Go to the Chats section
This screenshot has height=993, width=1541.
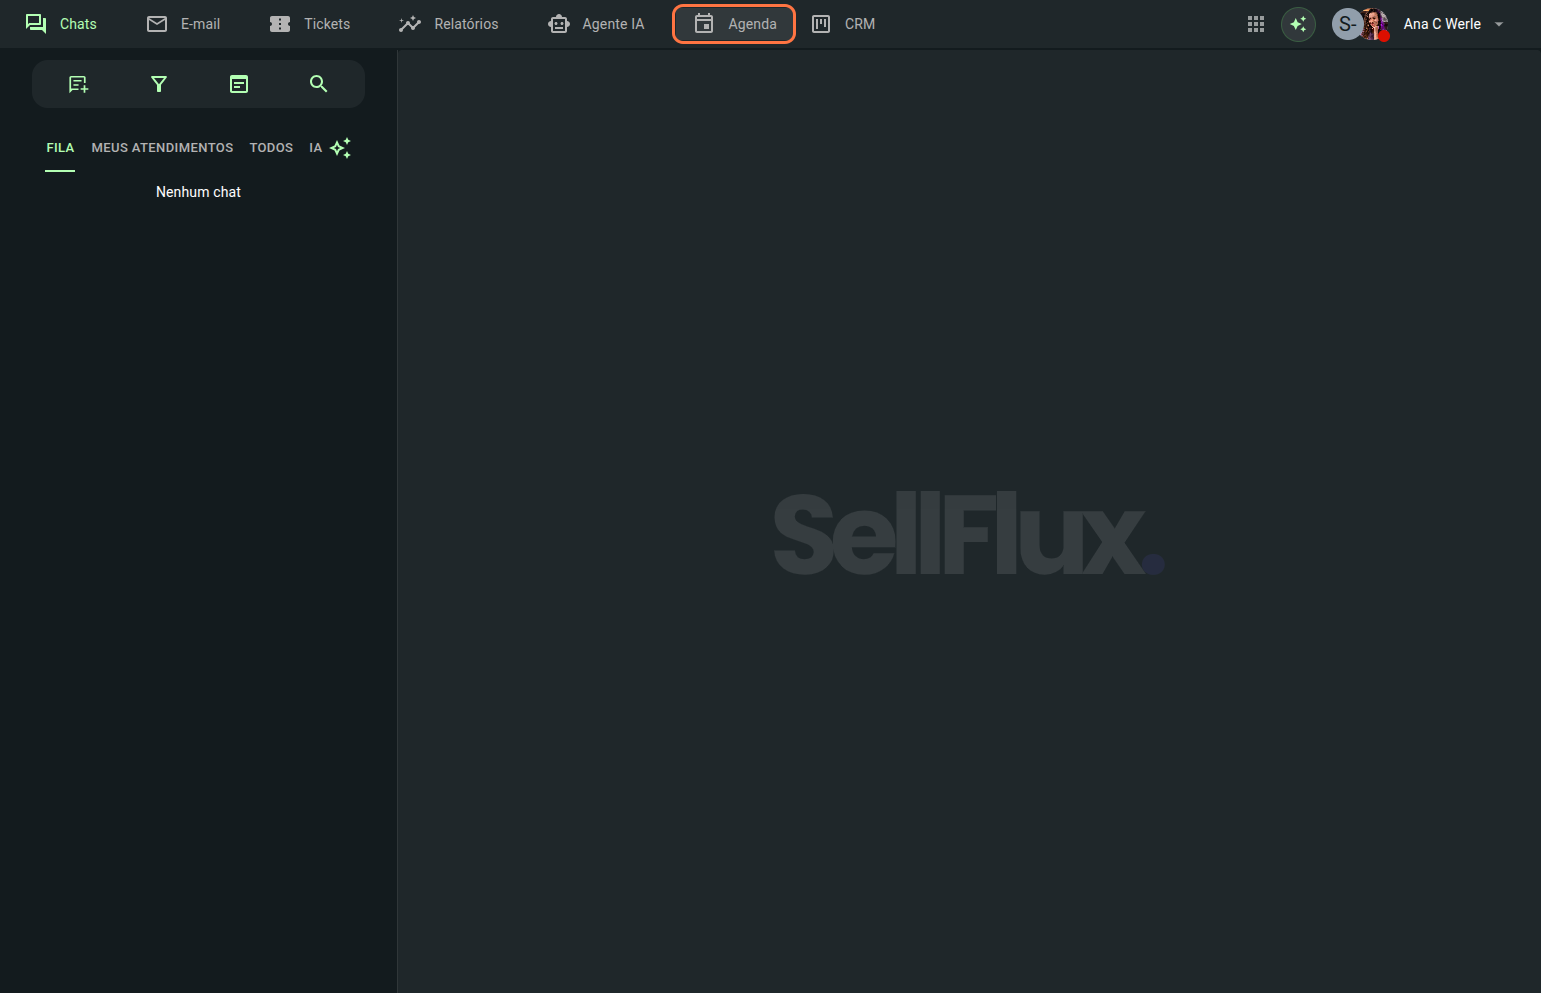(61, 24)
